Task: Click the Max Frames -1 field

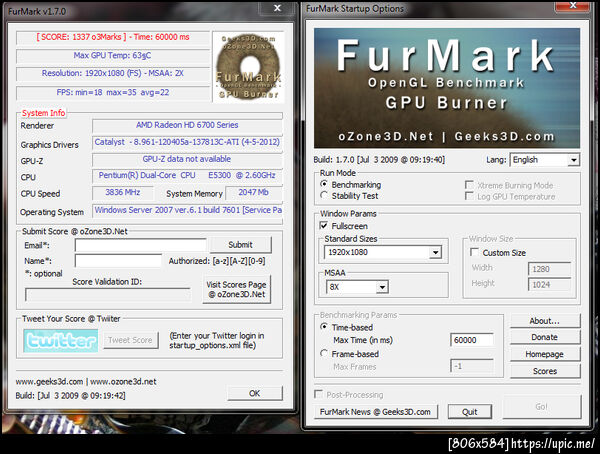Action: (x=472, y=366)
